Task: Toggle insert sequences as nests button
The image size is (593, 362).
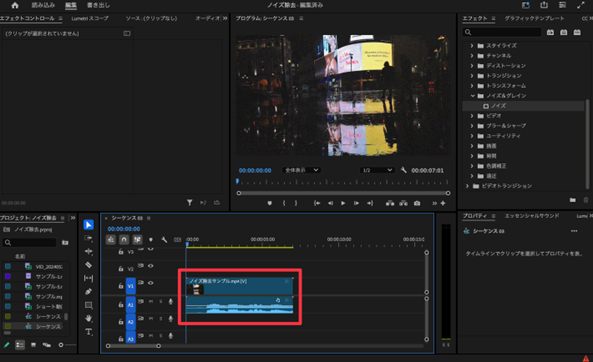Action: tap(110, 240)
